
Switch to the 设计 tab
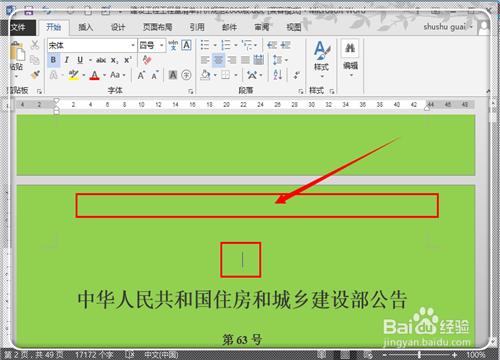(118, 27)
